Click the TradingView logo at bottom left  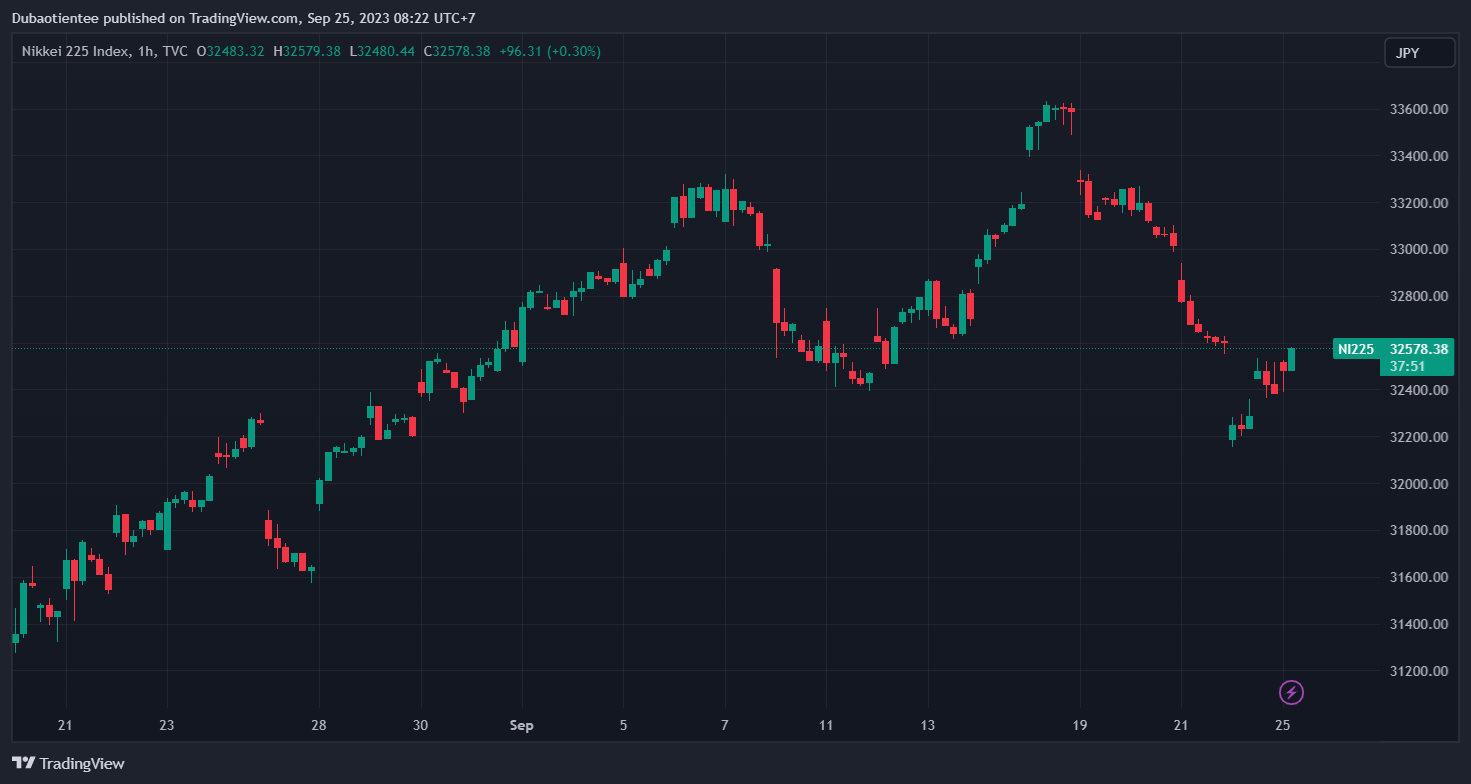[x=68, y=763]
